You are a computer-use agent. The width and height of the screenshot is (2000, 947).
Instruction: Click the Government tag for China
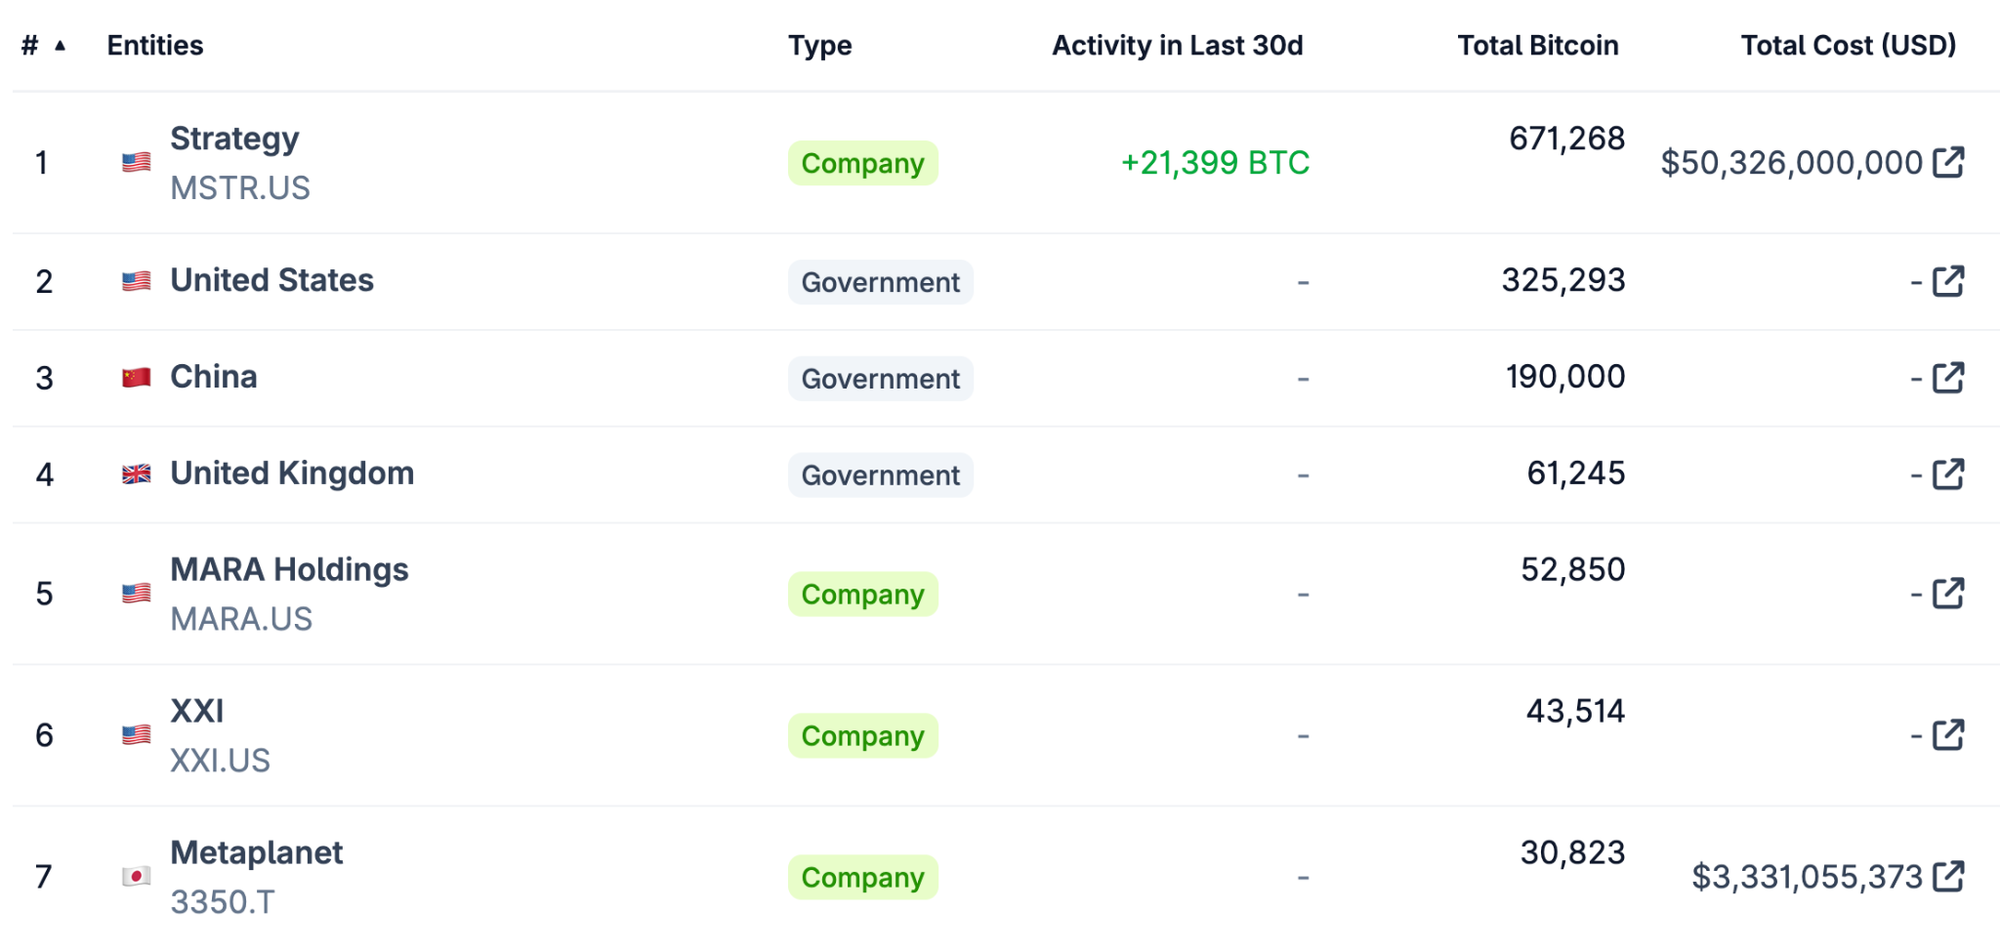[x=880, y=379]
